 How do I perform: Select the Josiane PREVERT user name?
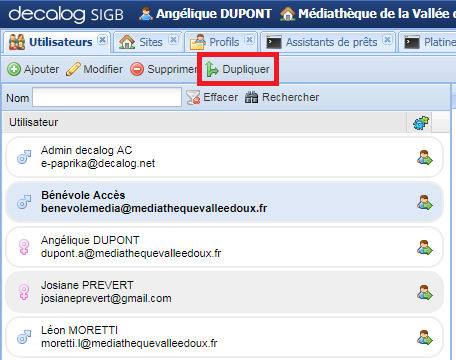pos(87,285)
